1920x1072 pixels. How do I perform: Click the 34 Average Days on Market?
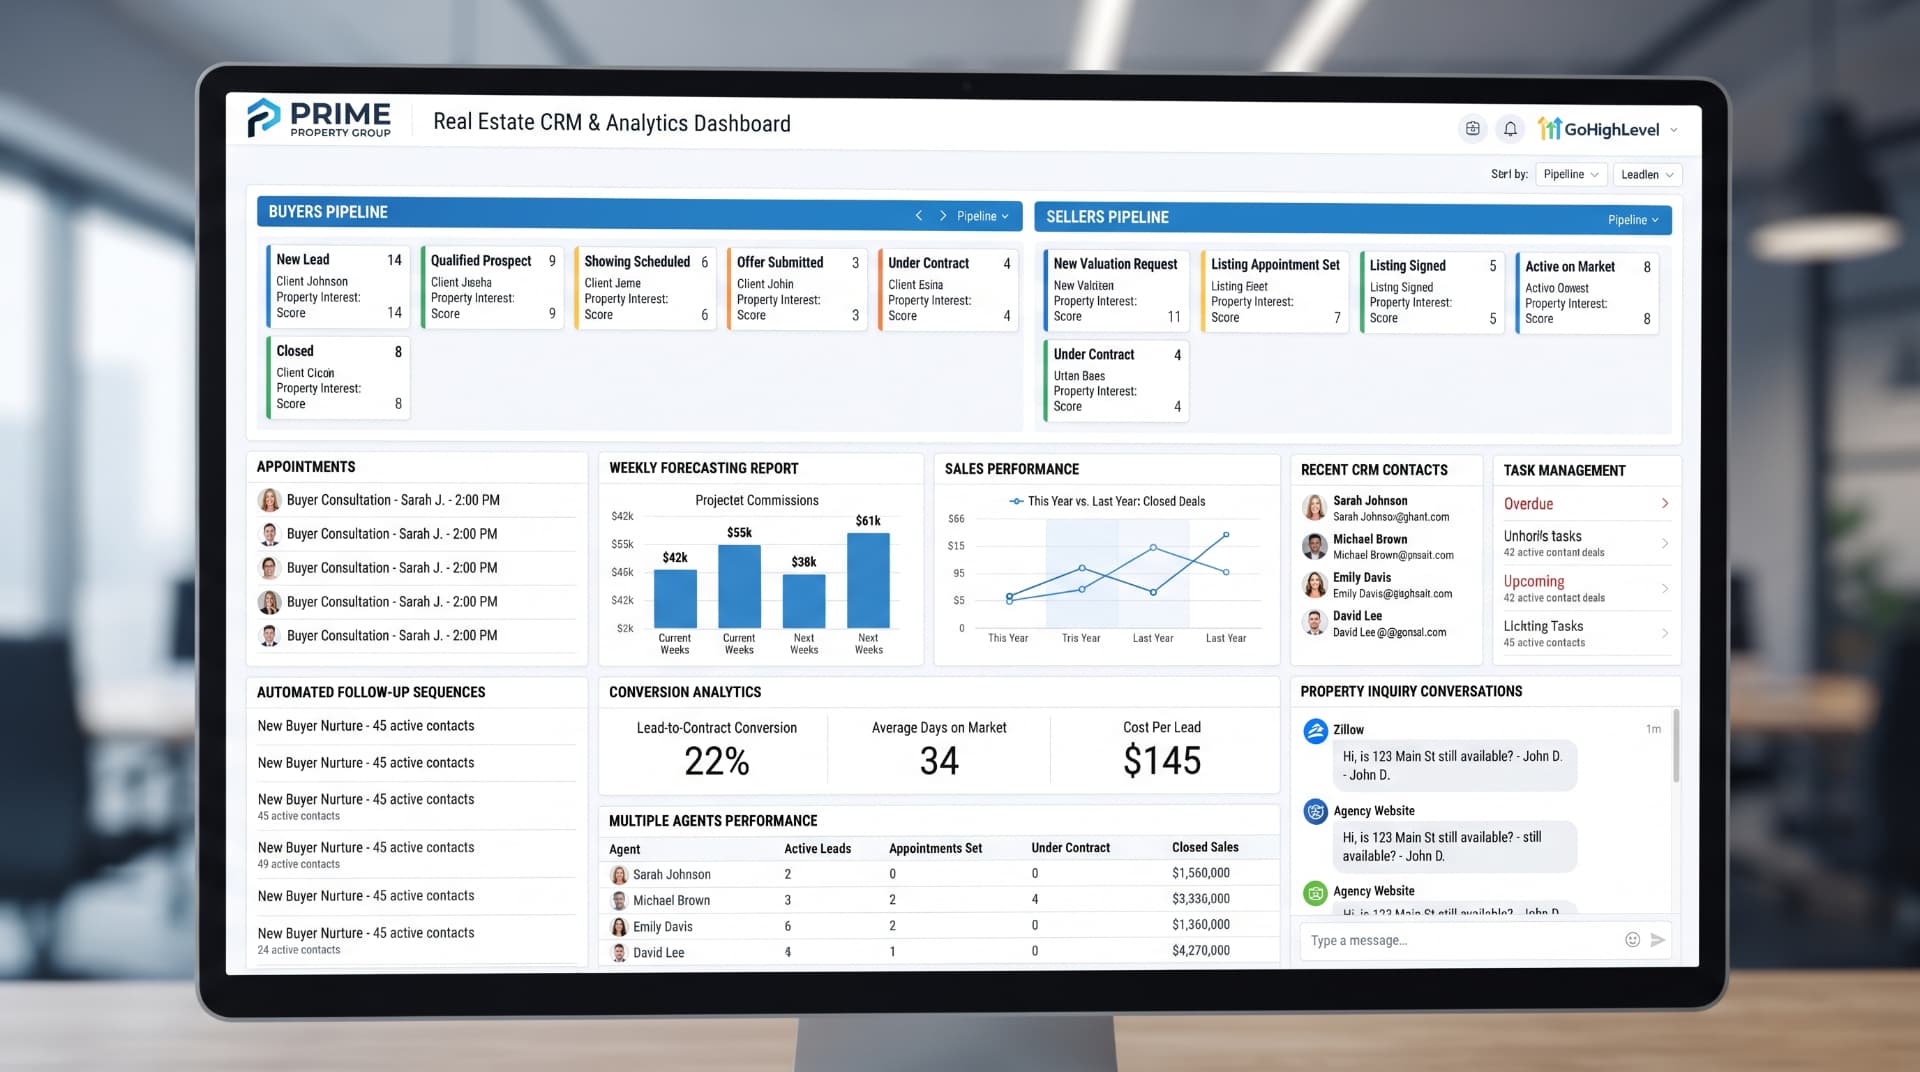point(939,761)
